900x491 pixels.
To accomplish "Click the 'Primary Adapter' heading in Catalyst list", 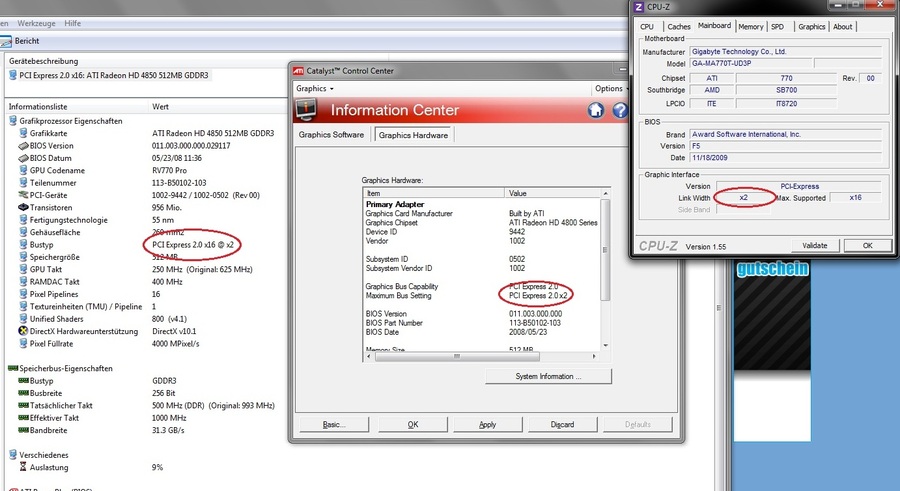I will pos(395,204).
